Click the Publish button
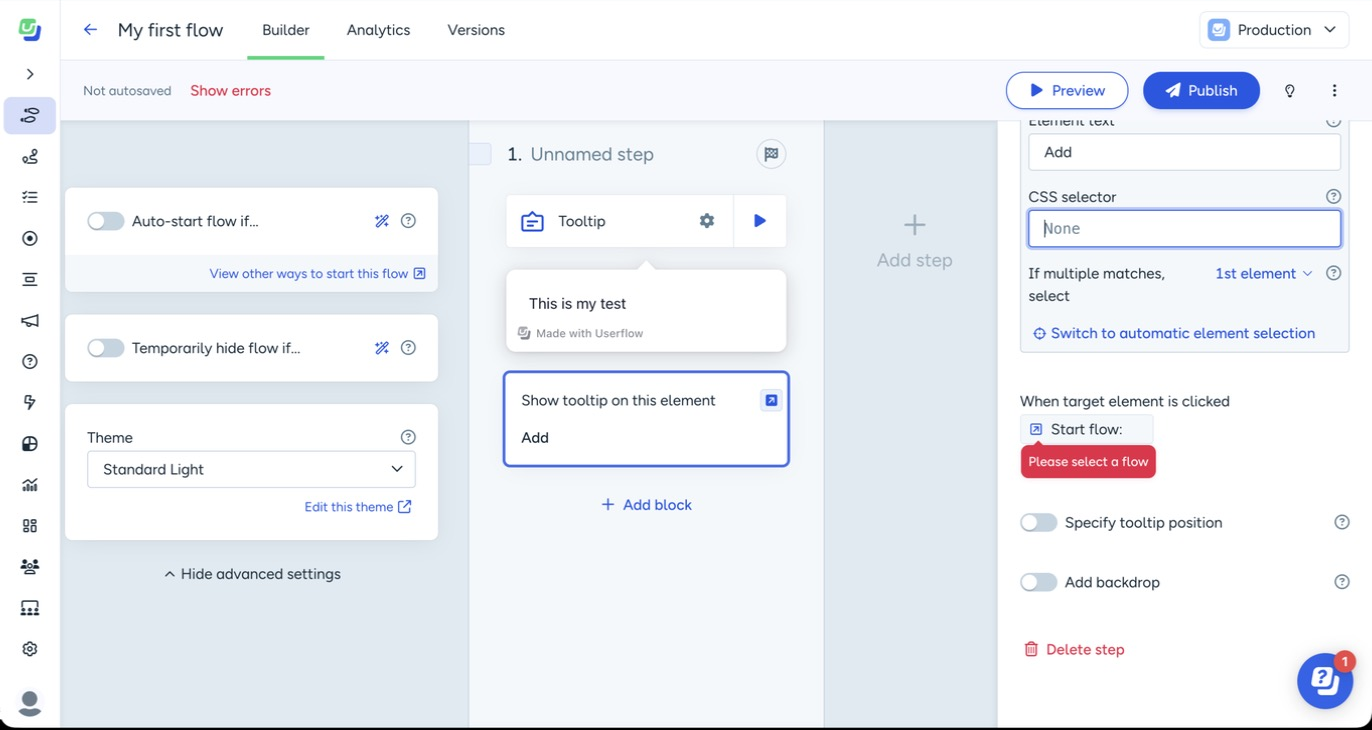 1201,91
